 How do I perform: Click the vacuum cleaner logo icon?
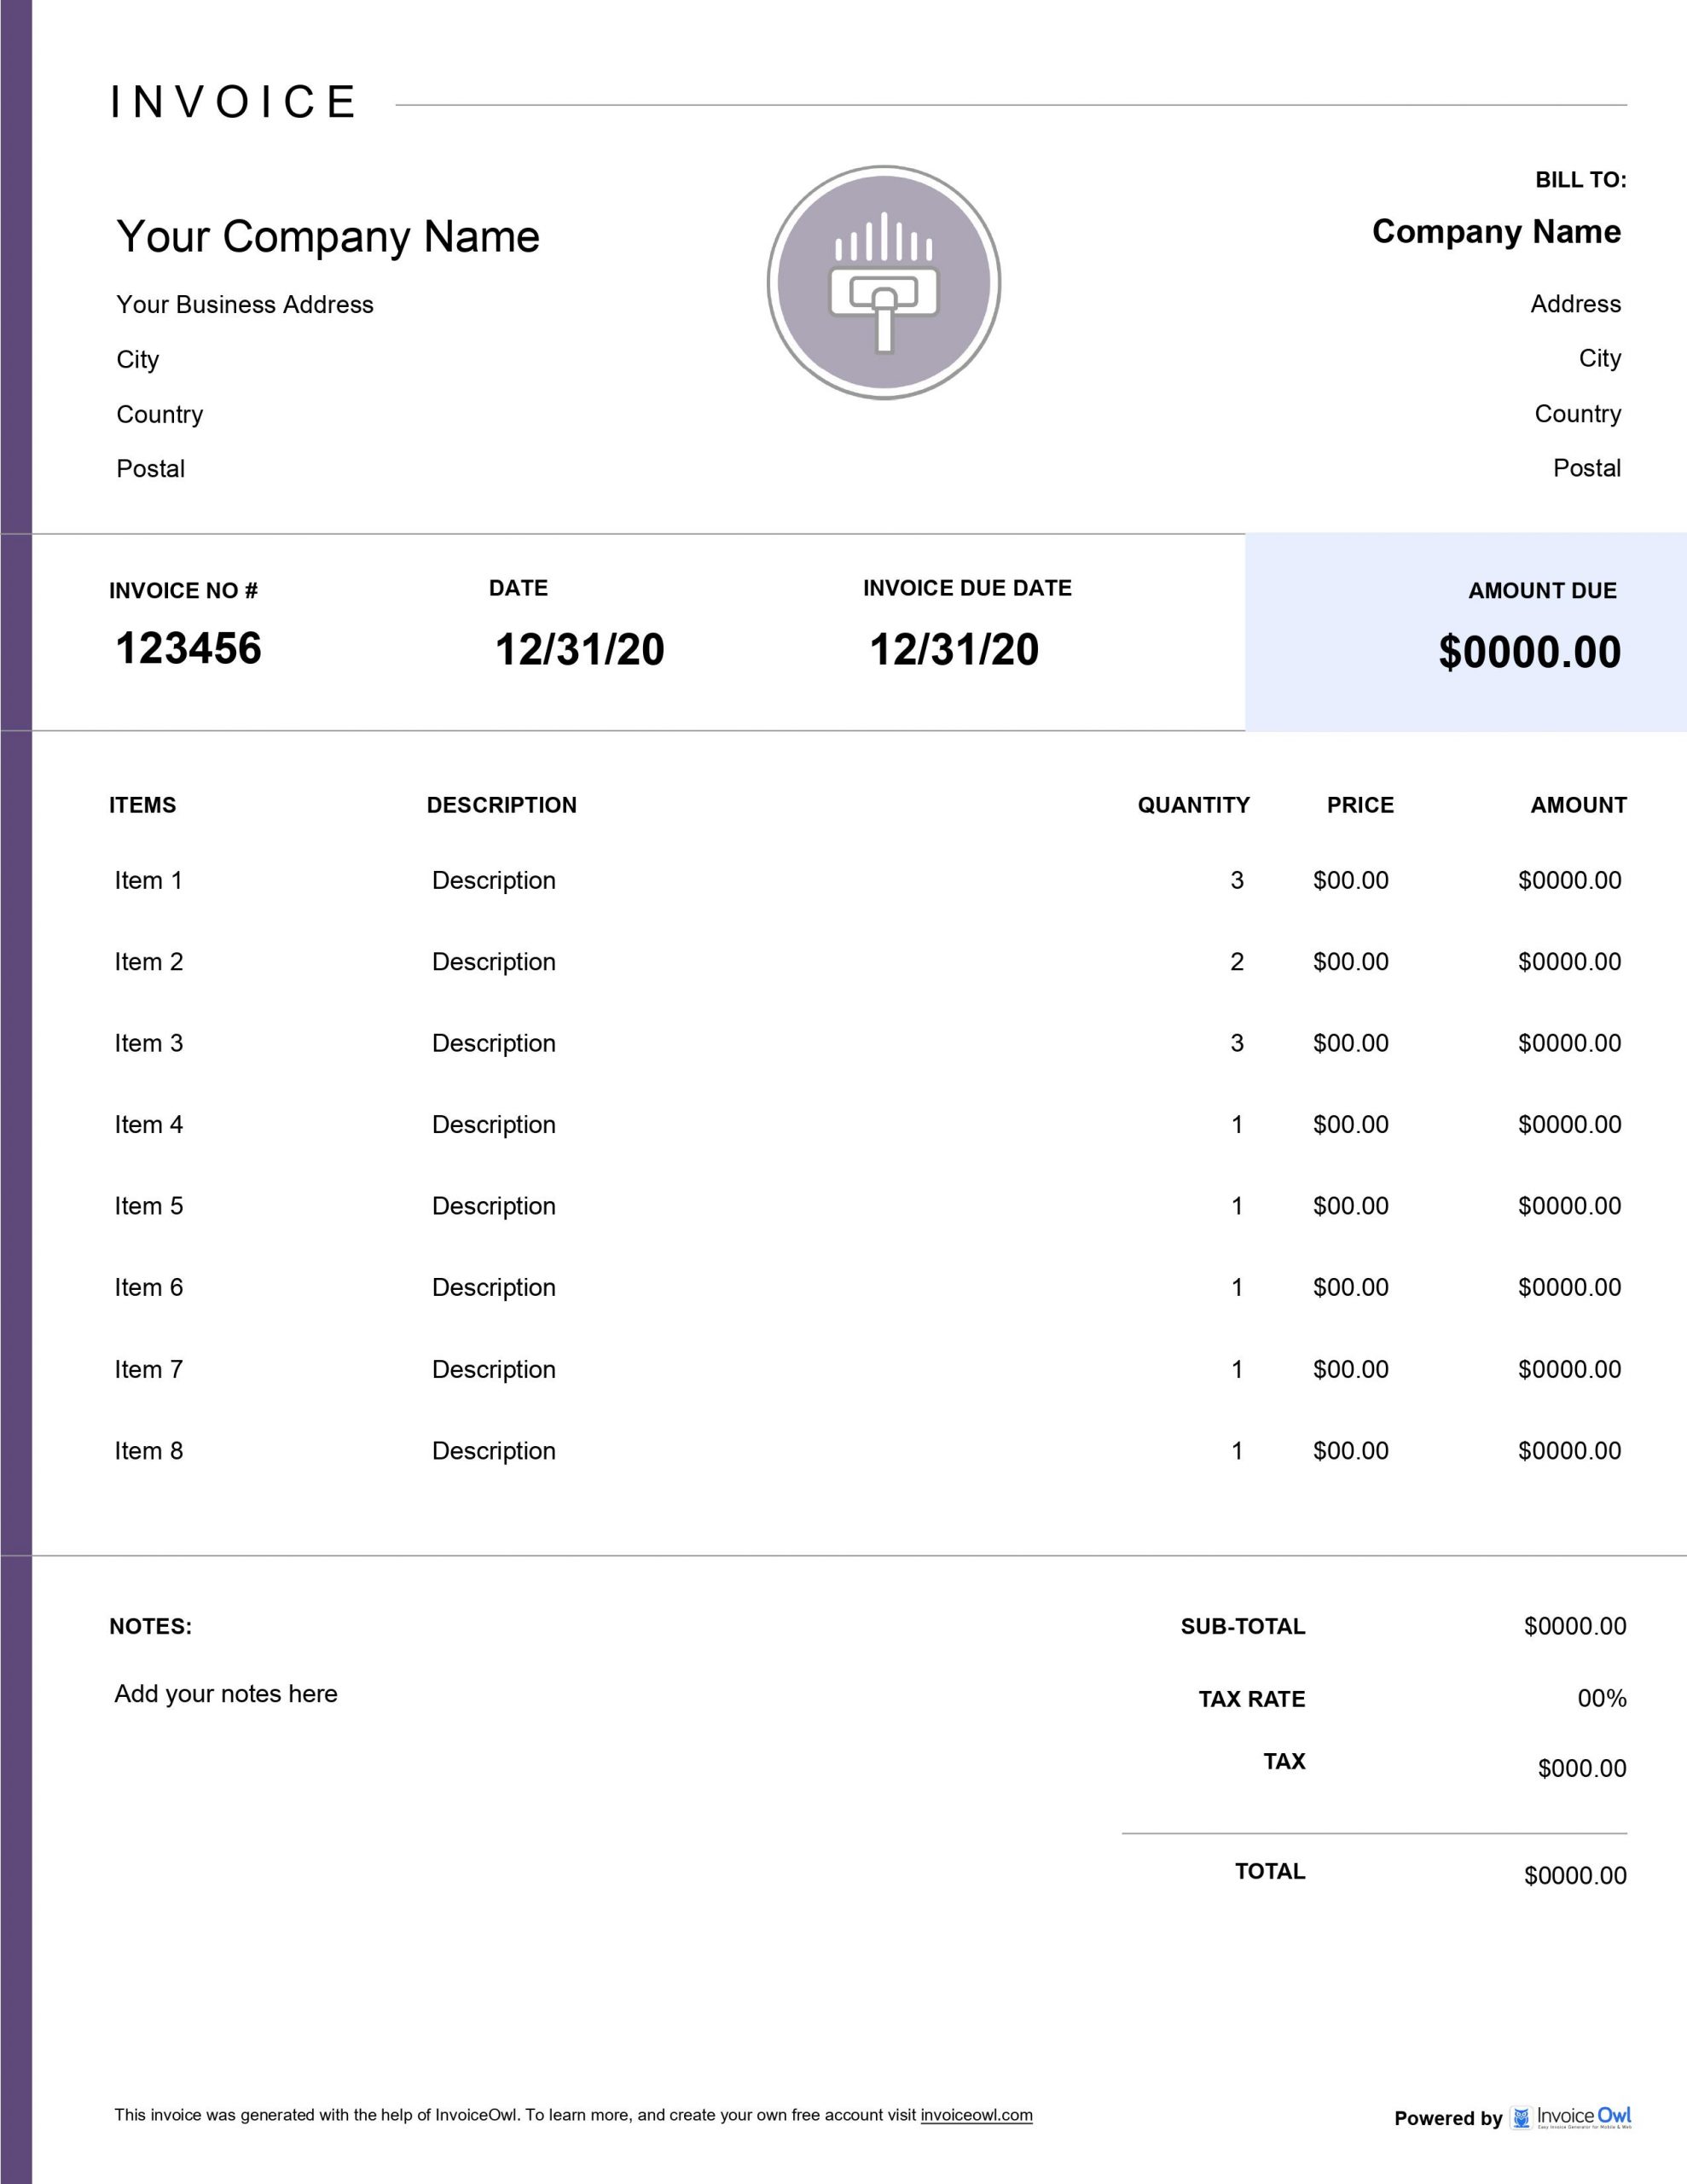[883, 283]
